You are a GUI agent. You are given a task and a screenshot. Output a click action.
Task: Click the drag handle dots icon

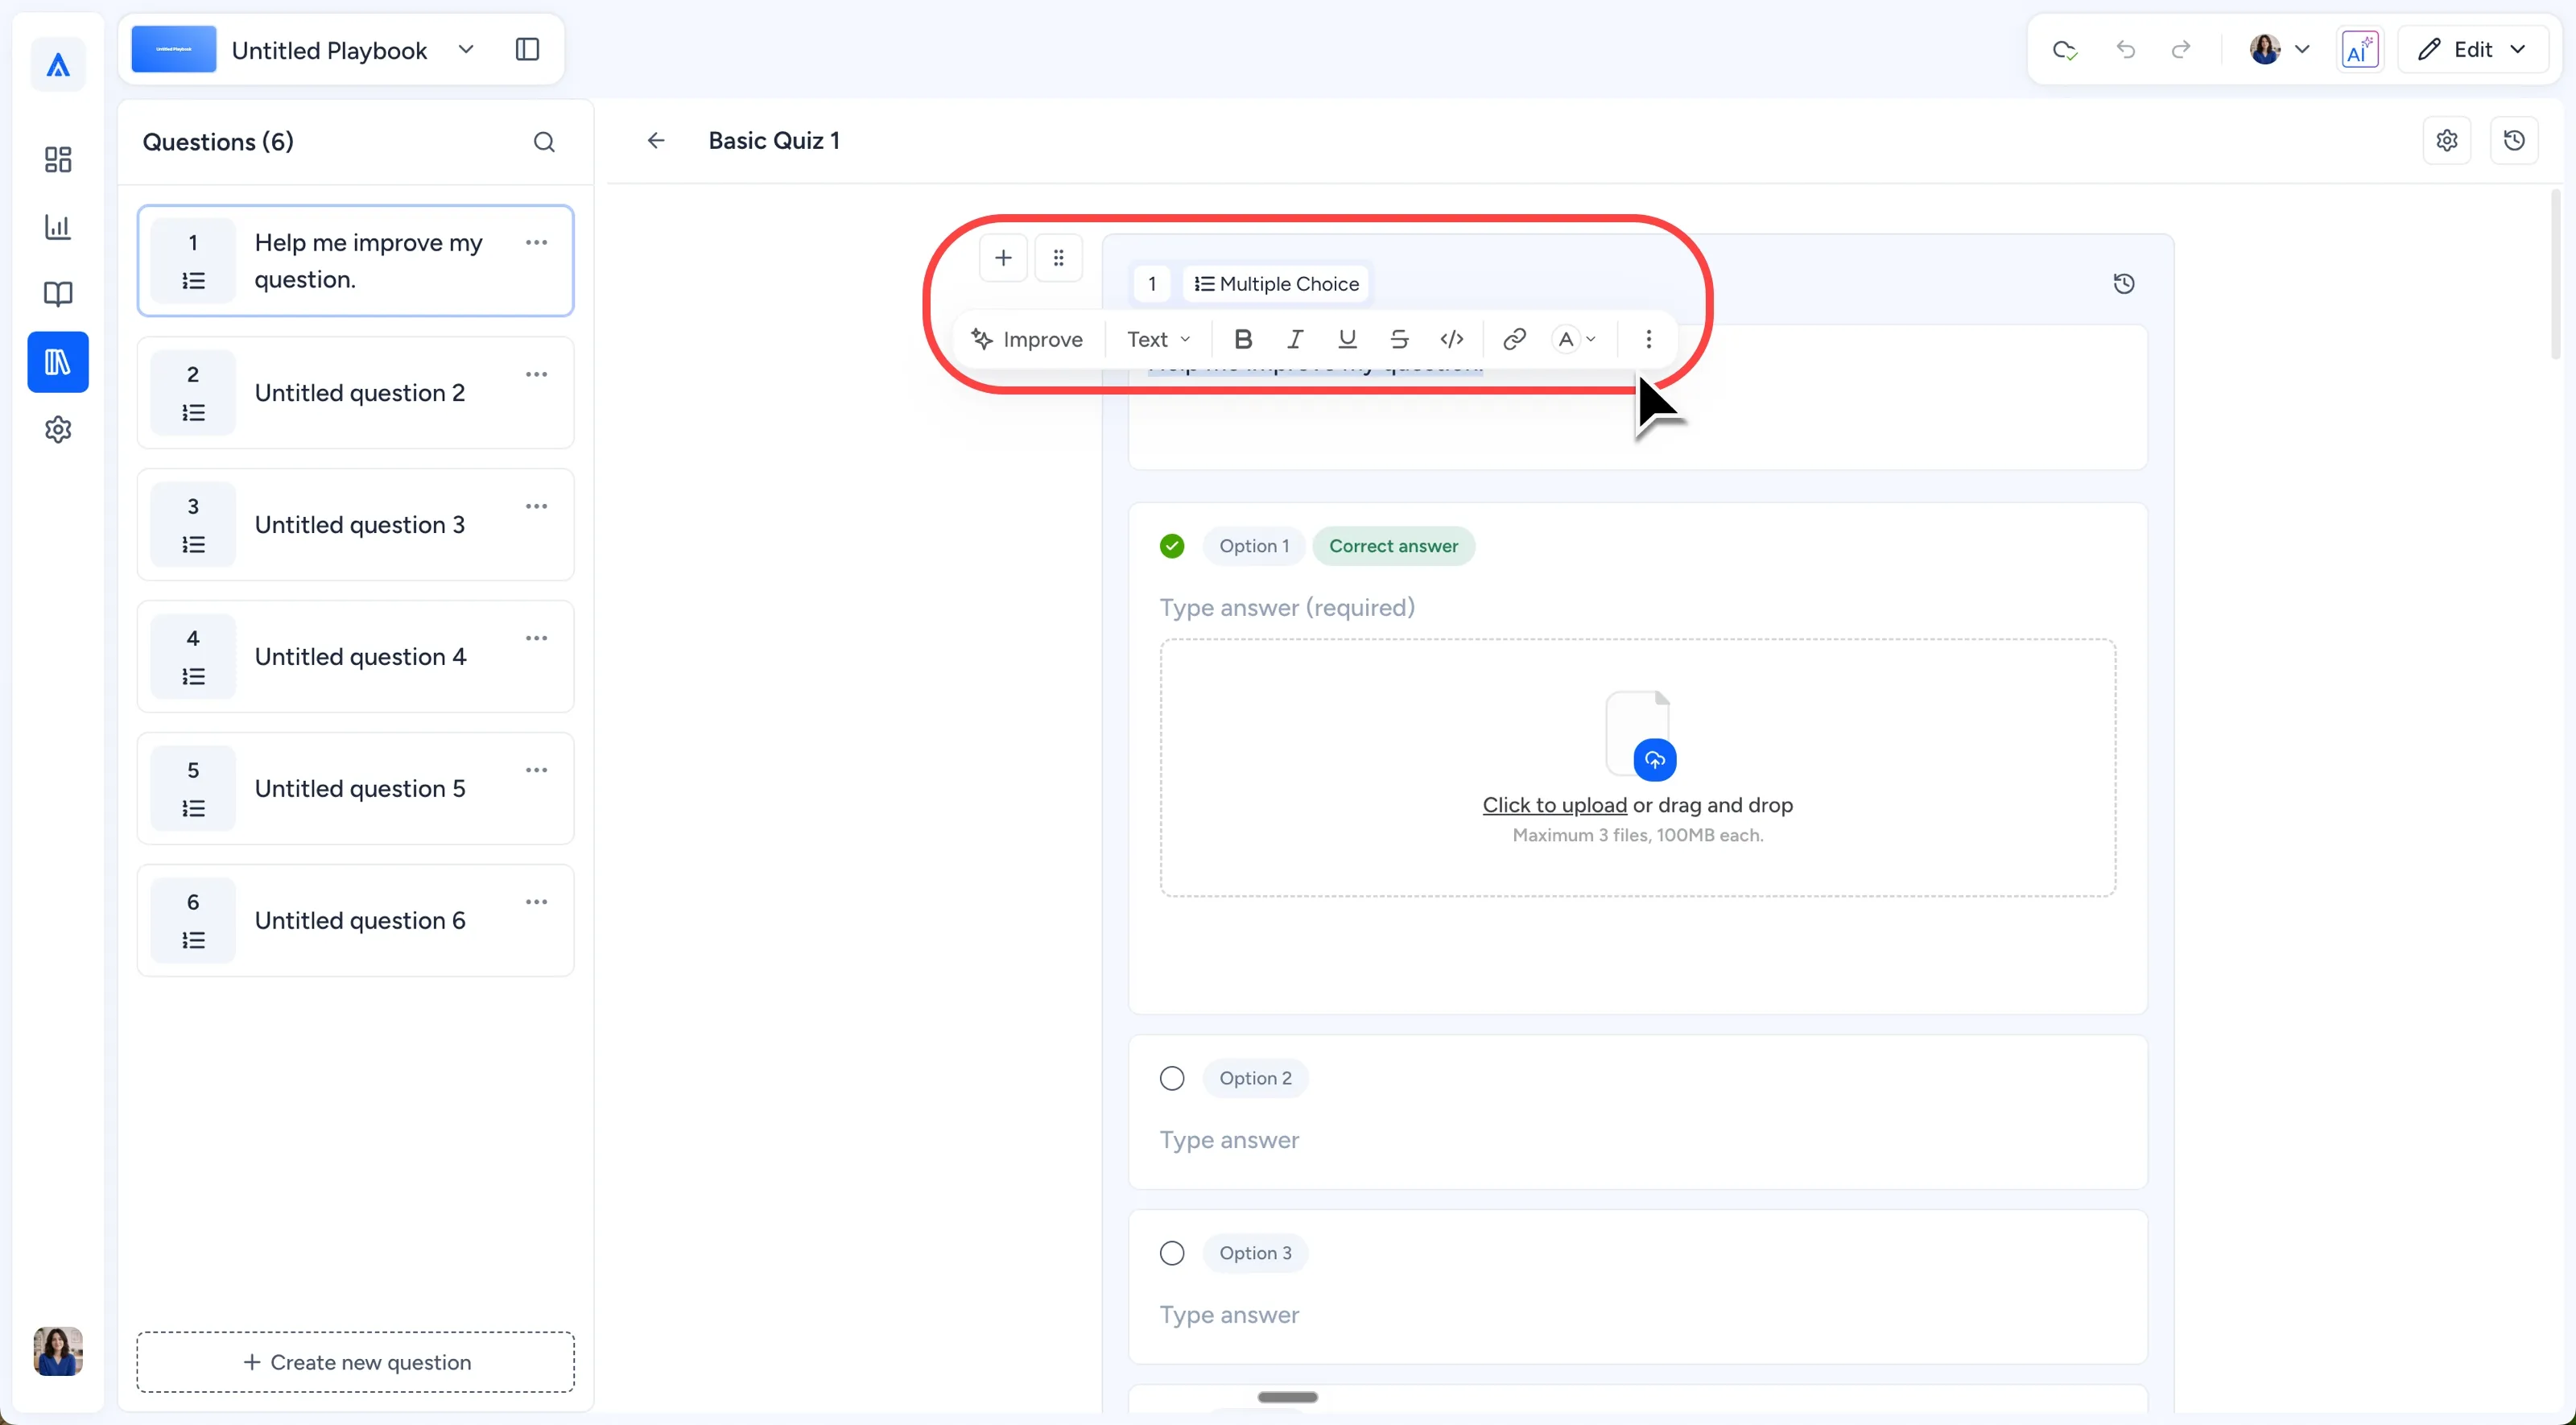click(x=1059, y=258)
